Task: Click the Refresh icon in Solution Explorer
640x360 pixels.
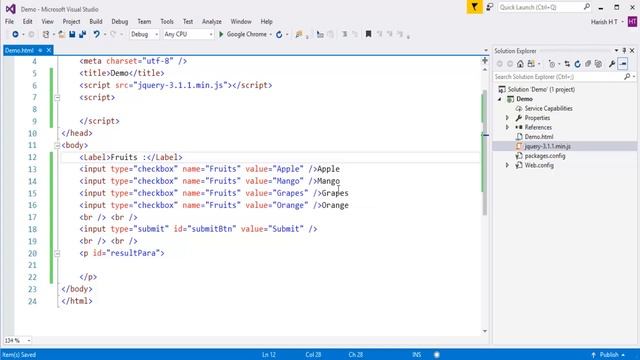Action: tap(577, 64)
